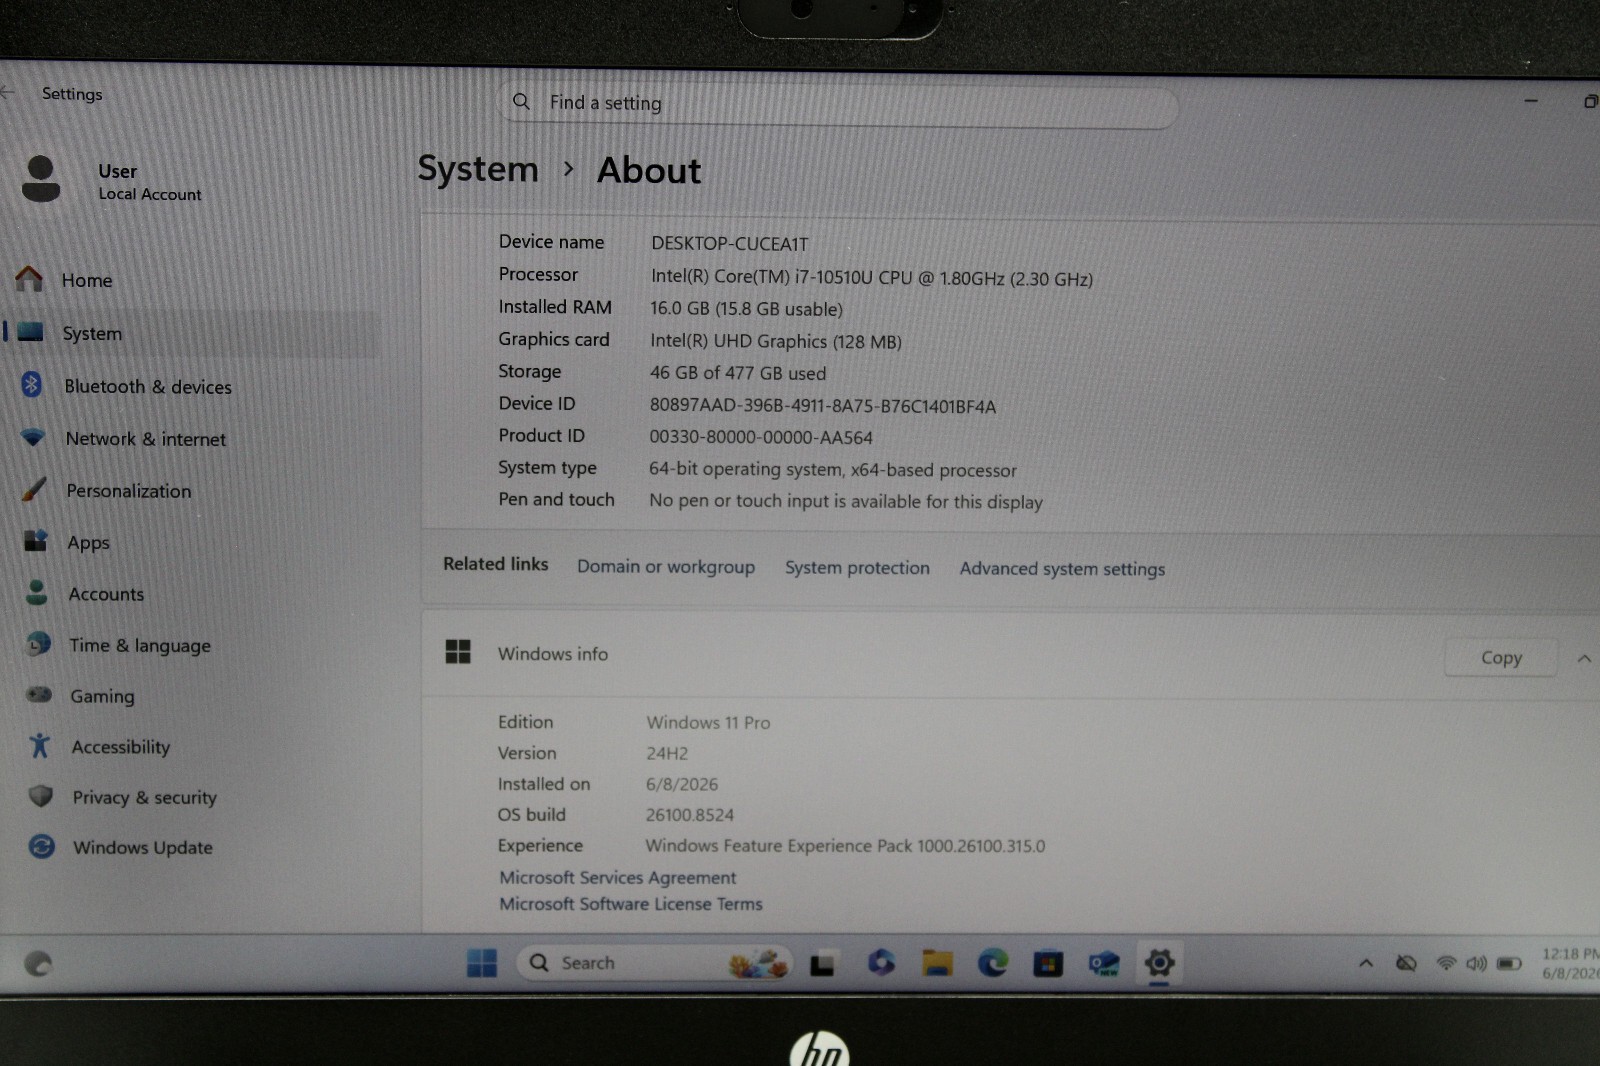
Task: Open Outlook from the taskbar
Action: click(x=1104, y=963)
